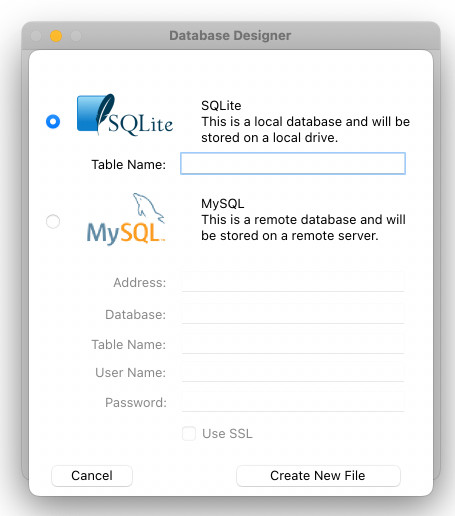The width and height of the screenshot is (455, 516).
Task: Focus the SQLite Table Name field
Action: [293, 163]
